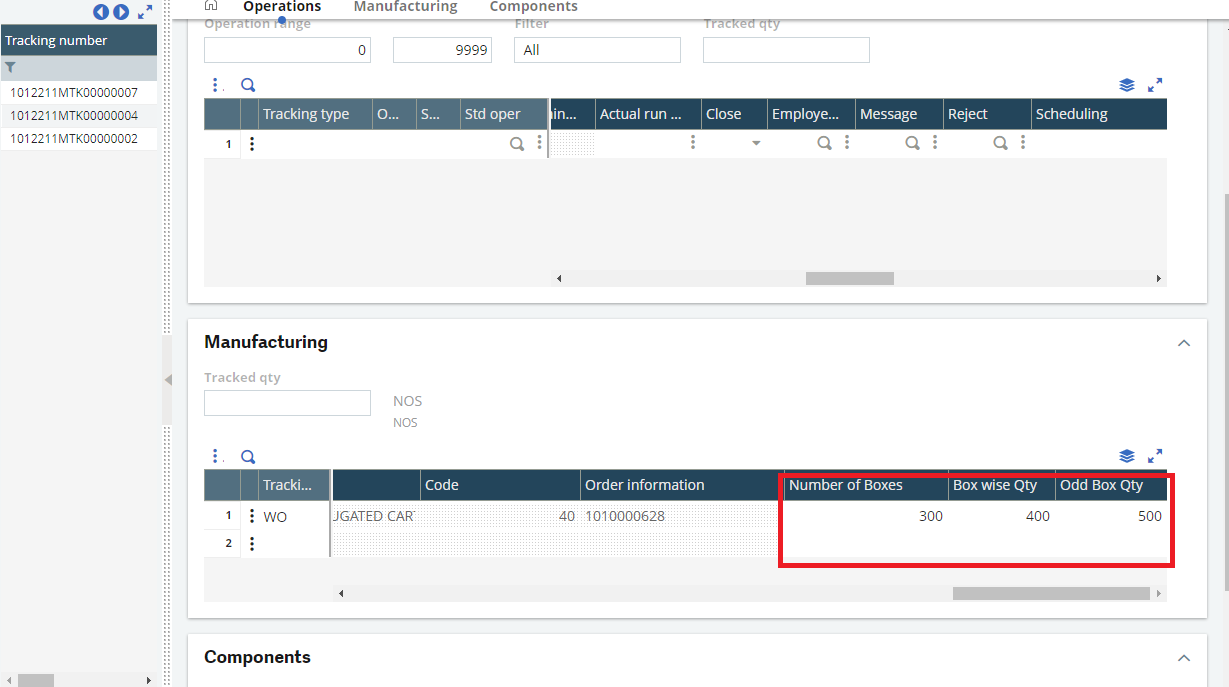The width and height of the screenshot is (1229, 687).
Task: Click the search magnifier above the Manufacturing grid
Action: [x=247, y=456]
